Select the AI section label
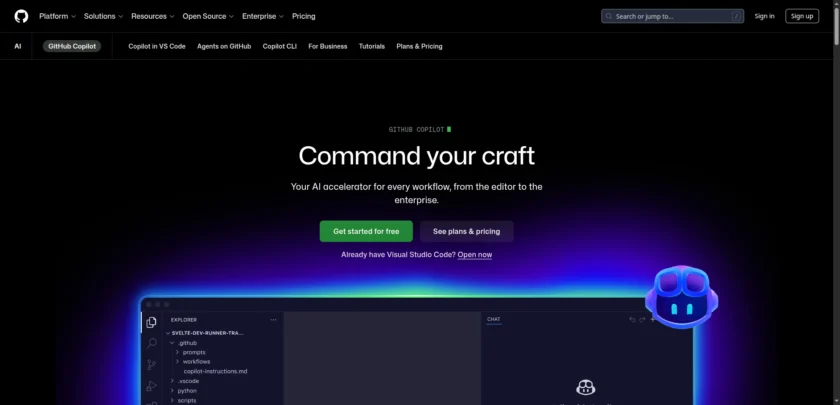 point(18,46)
